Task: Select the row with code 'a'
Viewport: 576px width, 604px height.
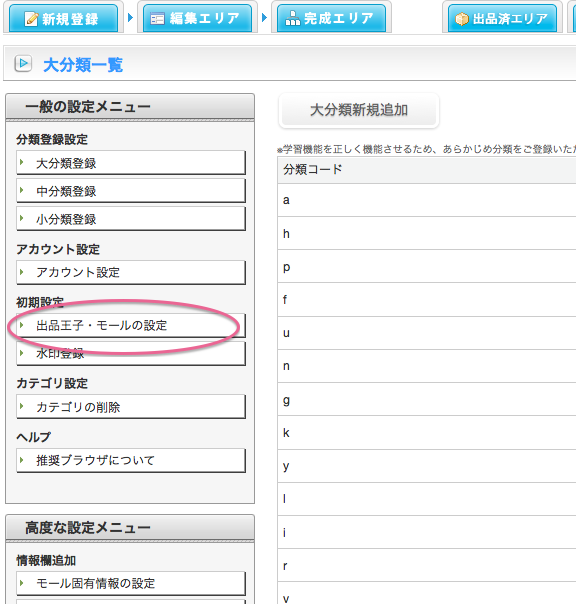Action: click(x=427, y=200)
